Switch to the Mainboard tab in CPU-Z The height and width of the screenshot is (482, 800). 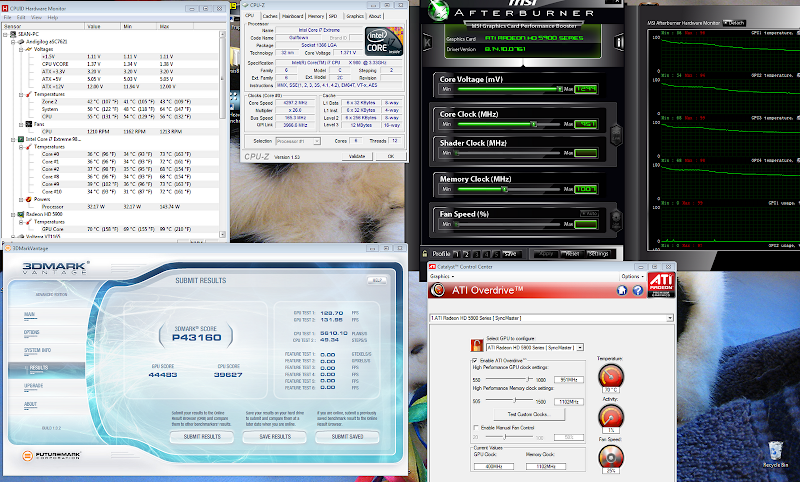coord(293,16)
